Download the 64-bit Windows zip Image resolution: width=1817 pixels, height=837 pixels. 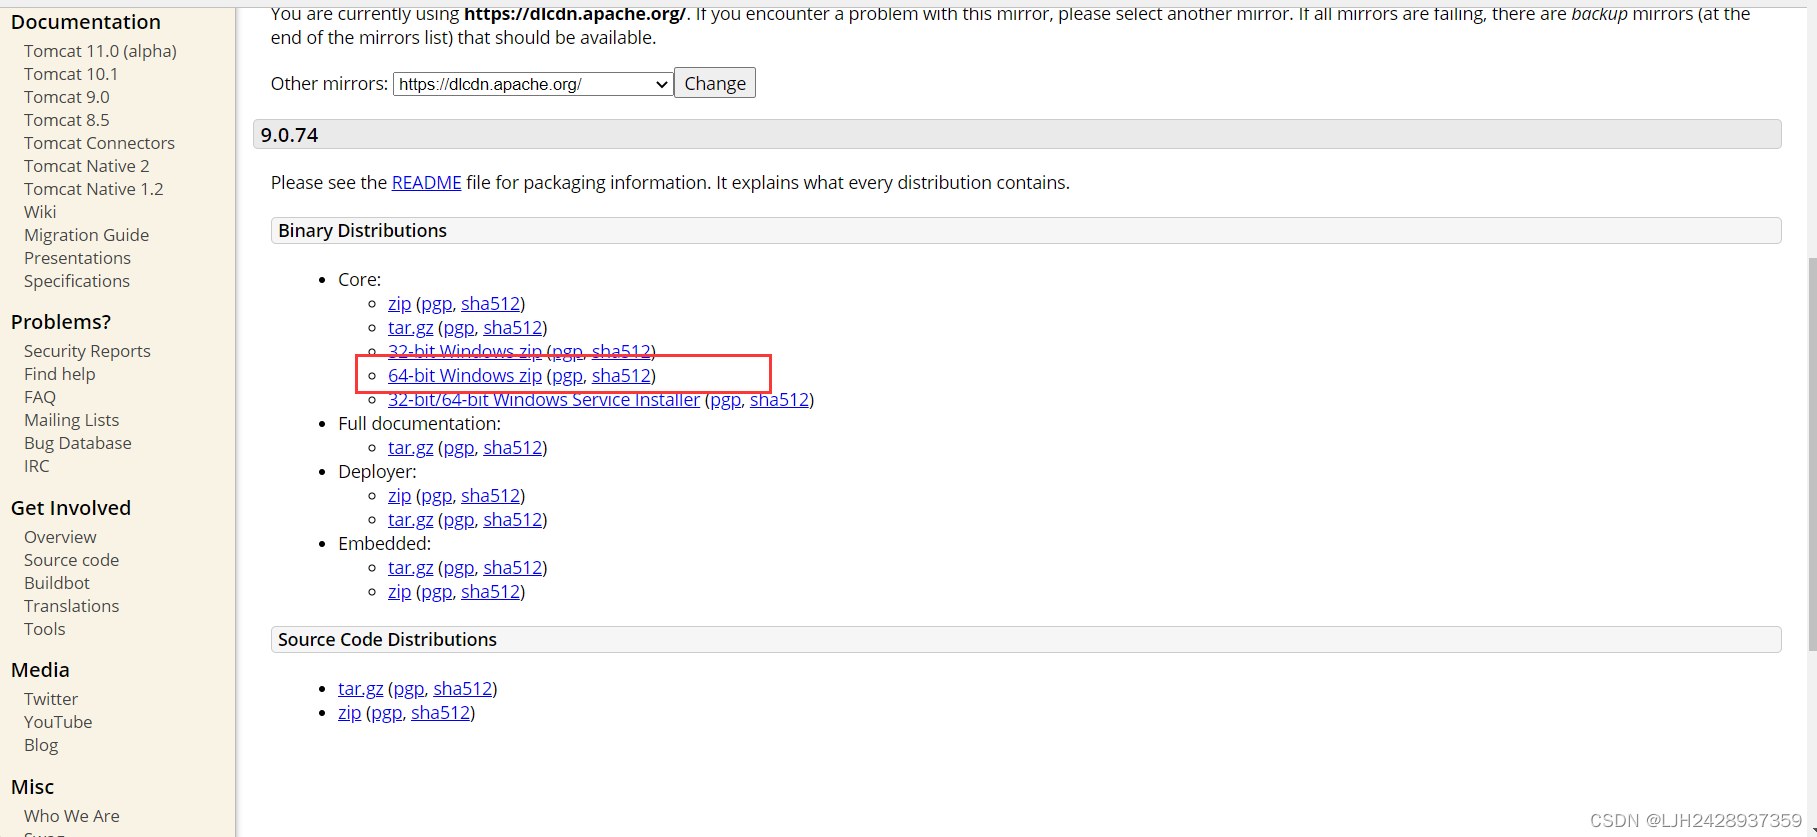pos(465,376)
